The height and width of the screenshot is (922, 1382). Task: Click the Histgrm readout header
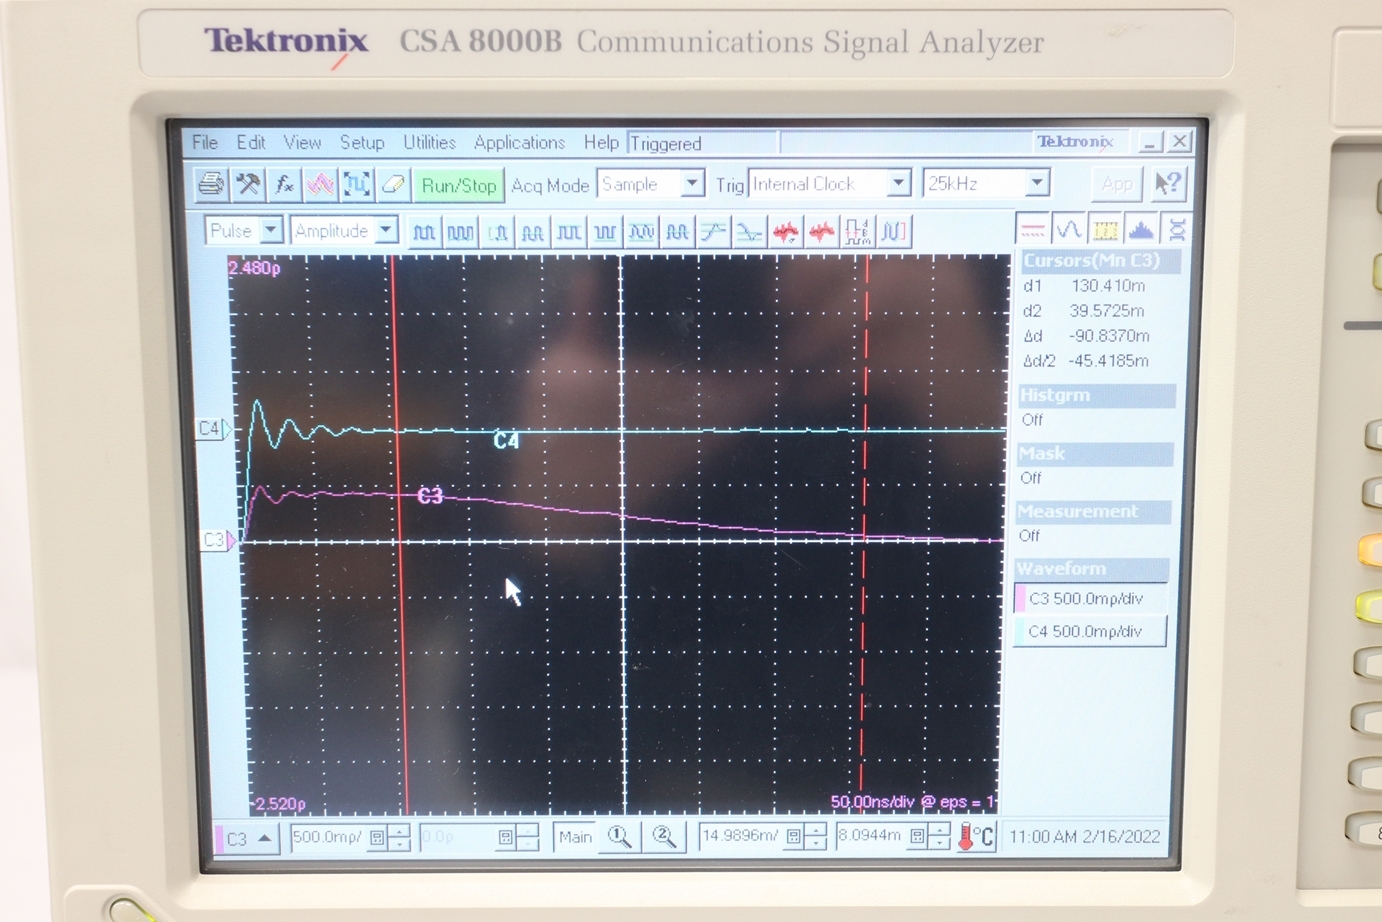coord(1096,395)
